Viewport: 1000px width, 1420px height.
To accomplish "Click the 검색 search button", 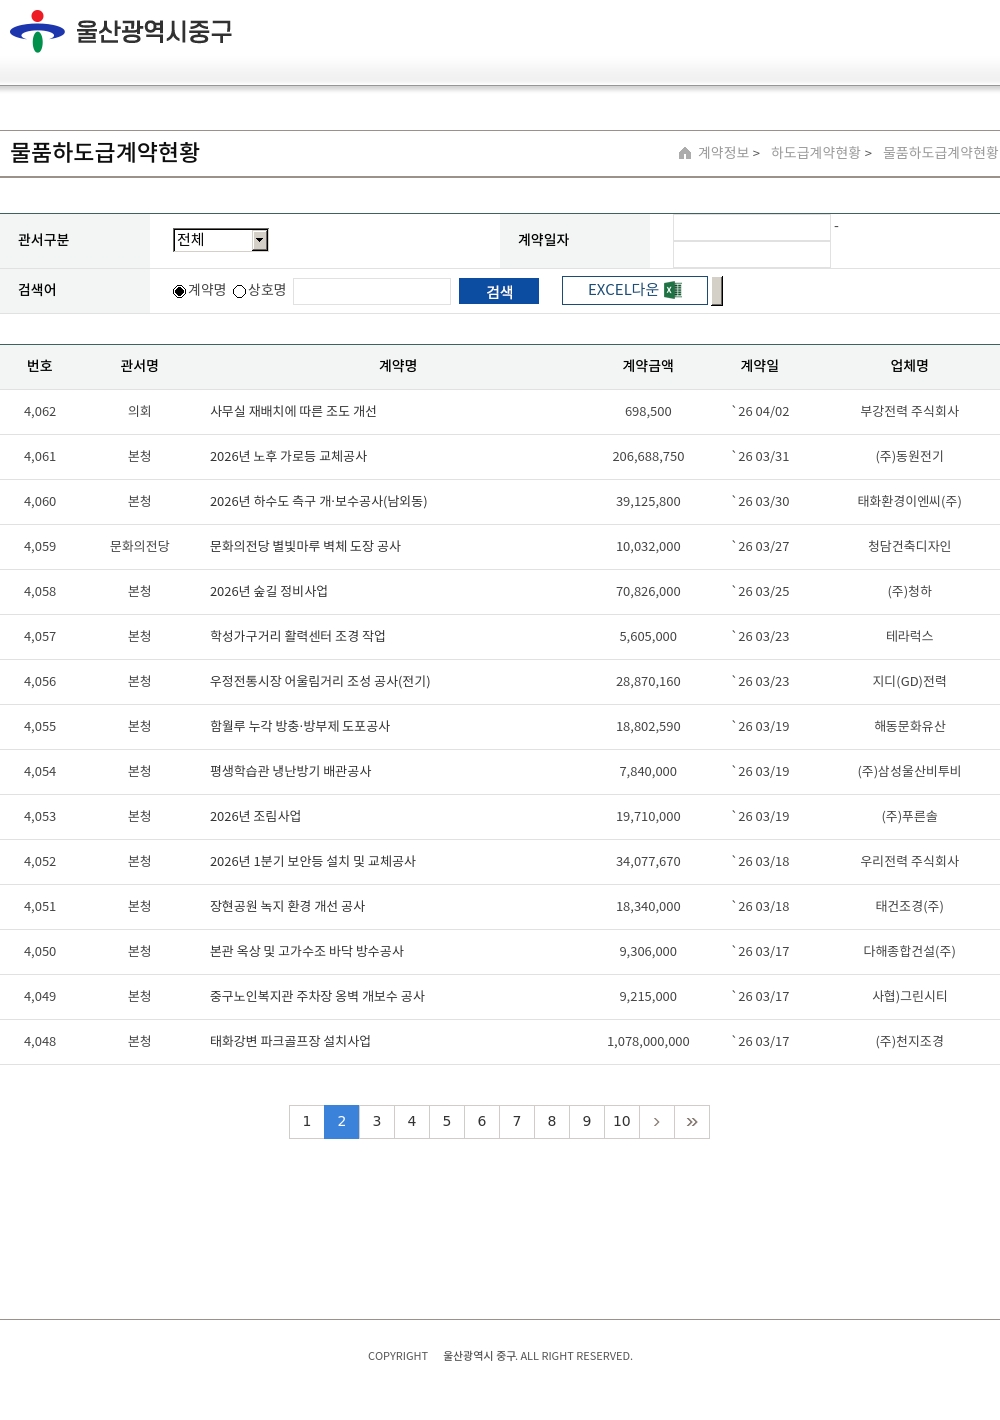I will pos(498,291).
